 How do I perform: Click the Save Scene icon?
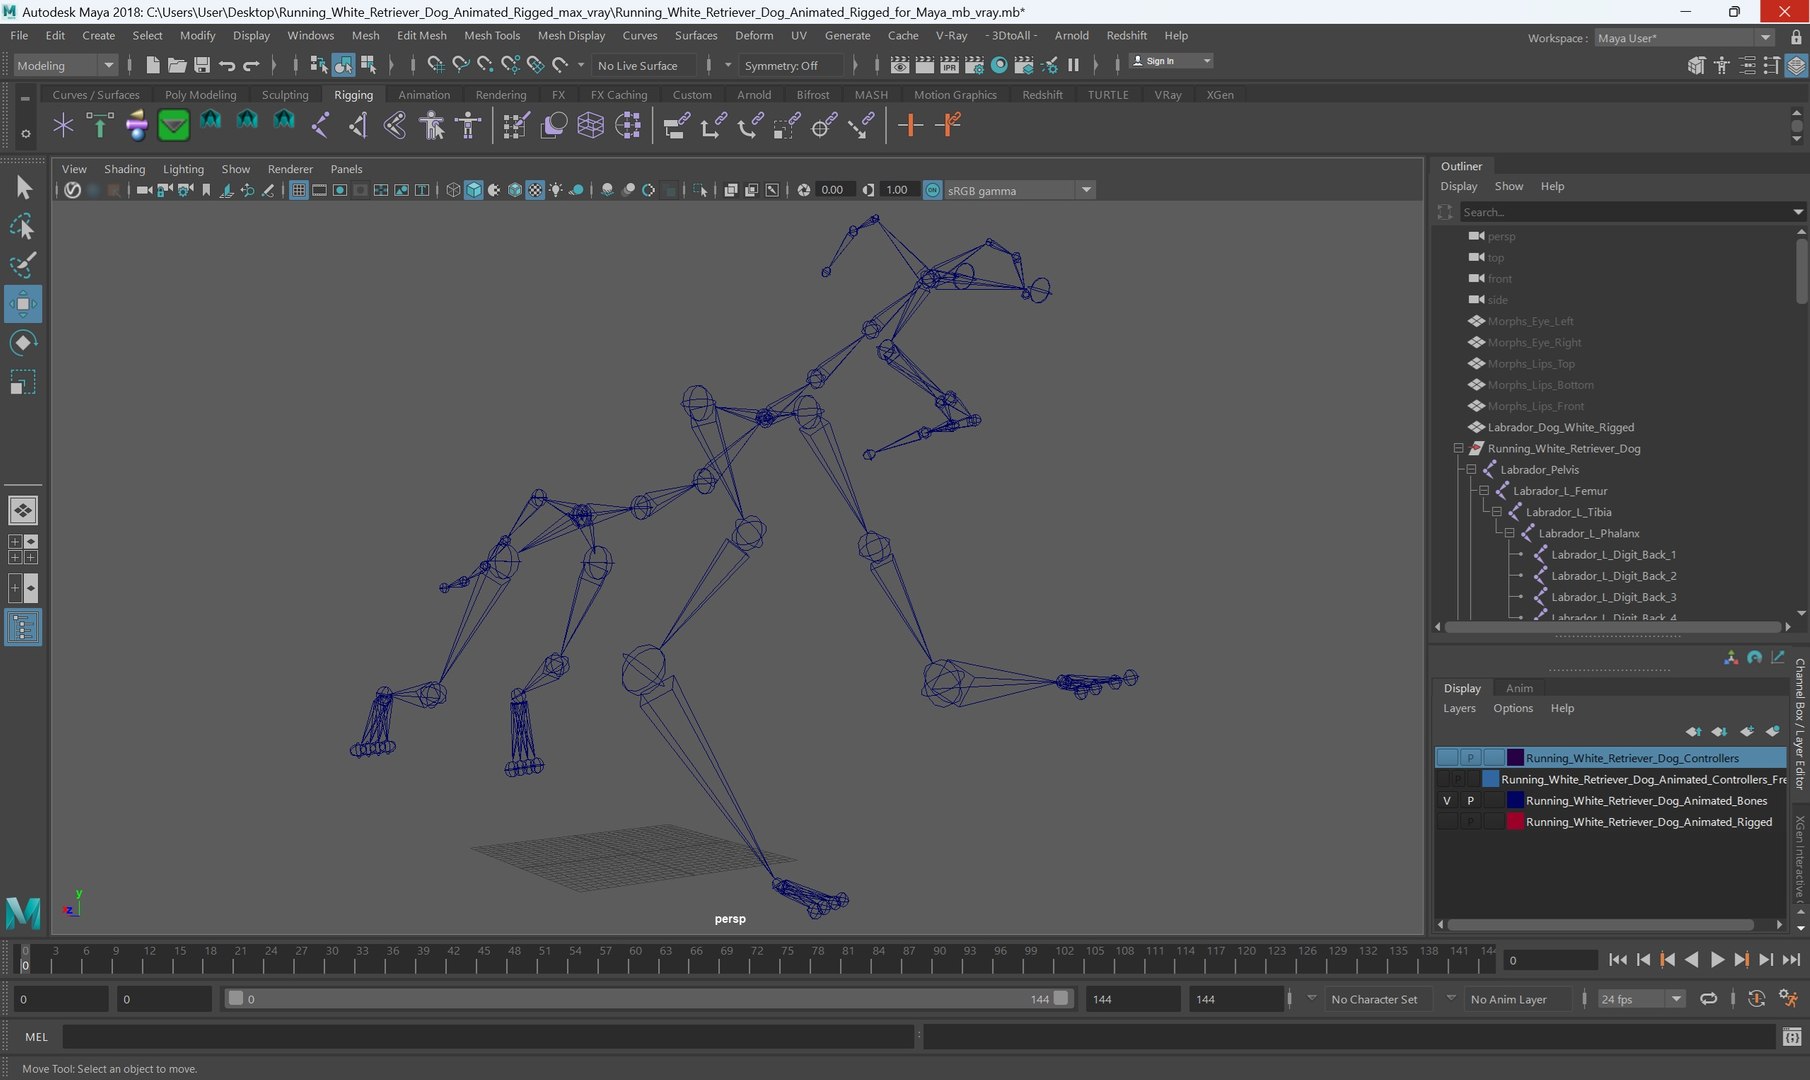tap(201, 65)
